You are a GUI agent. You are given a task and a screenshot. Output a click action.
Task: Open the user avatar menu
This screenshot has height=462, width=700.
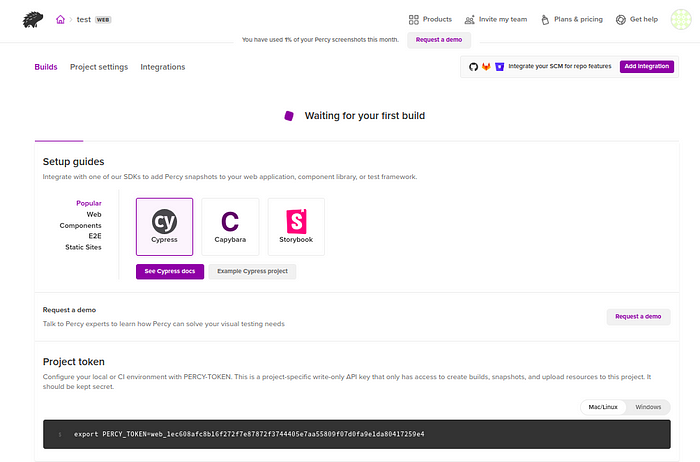tap(681, 20)
